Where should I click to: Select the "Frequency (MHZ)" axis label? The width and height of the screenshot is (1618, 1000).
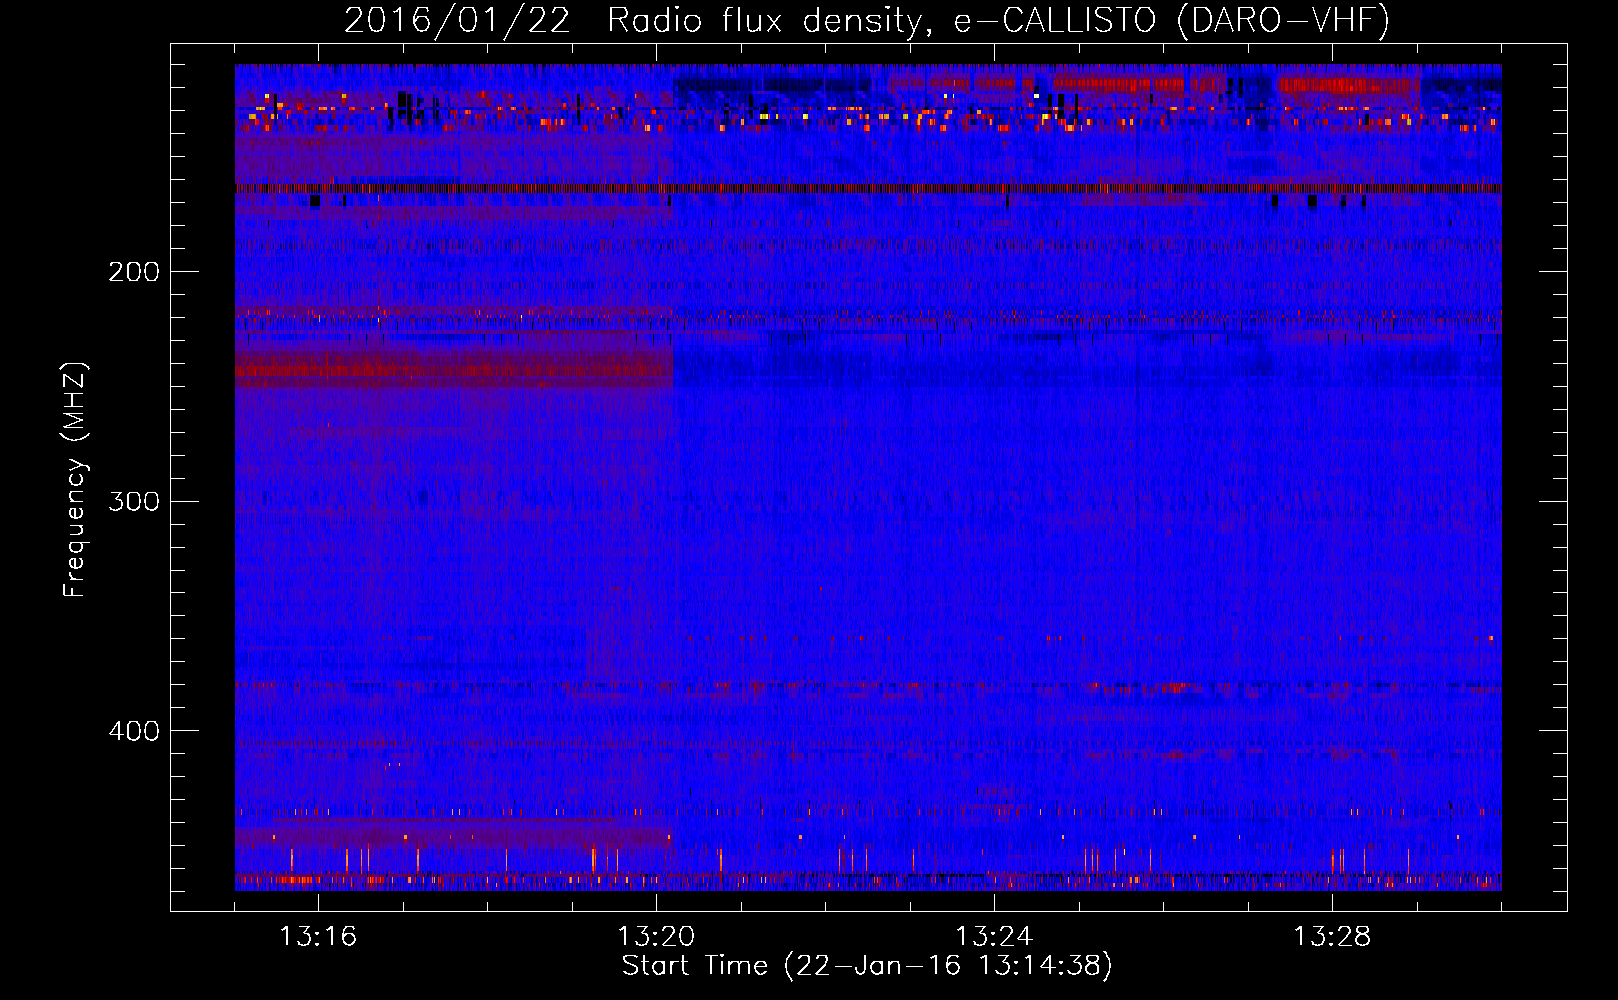[75, 479]
